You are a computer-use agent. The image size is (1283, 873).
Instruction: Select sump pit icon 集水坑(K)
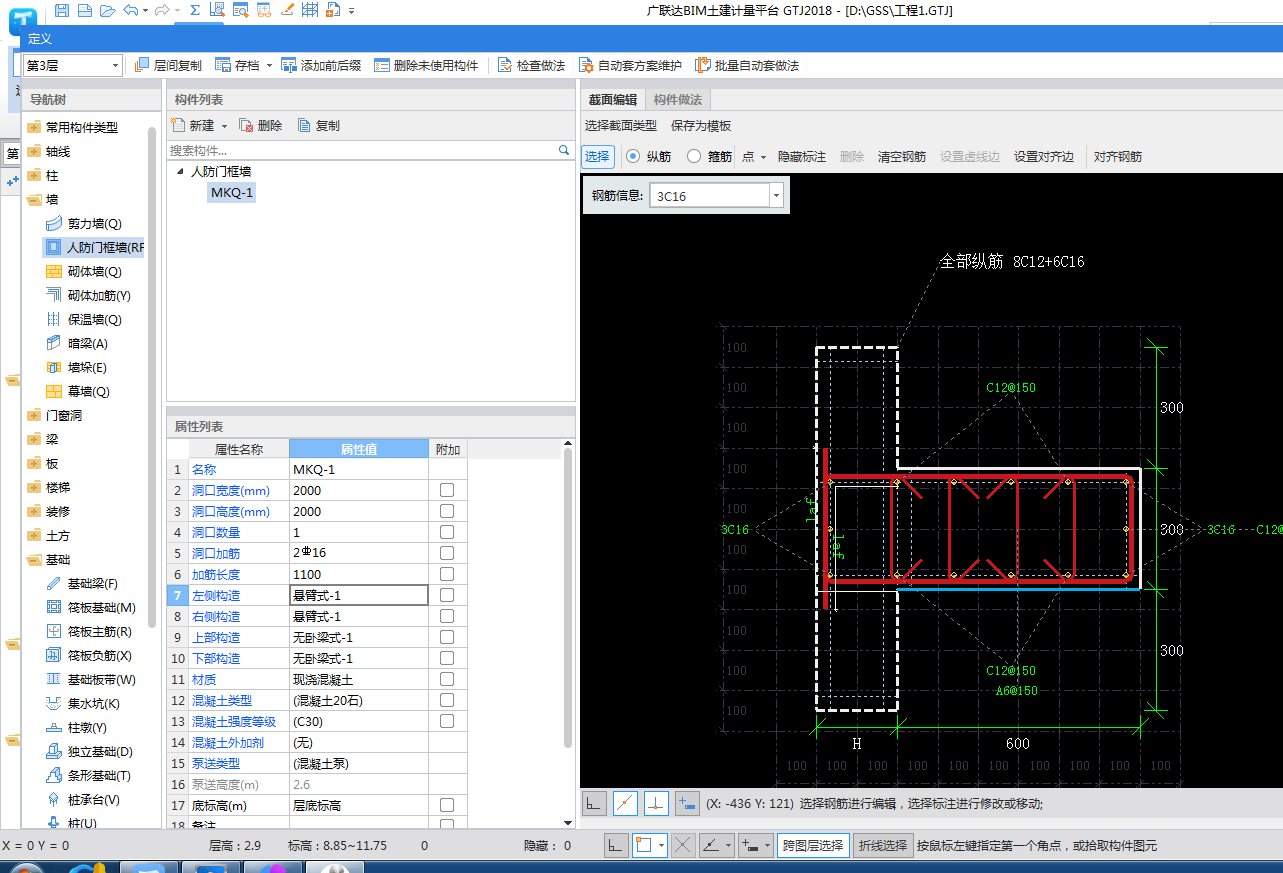pyautogui.click(x=54, y=703)
